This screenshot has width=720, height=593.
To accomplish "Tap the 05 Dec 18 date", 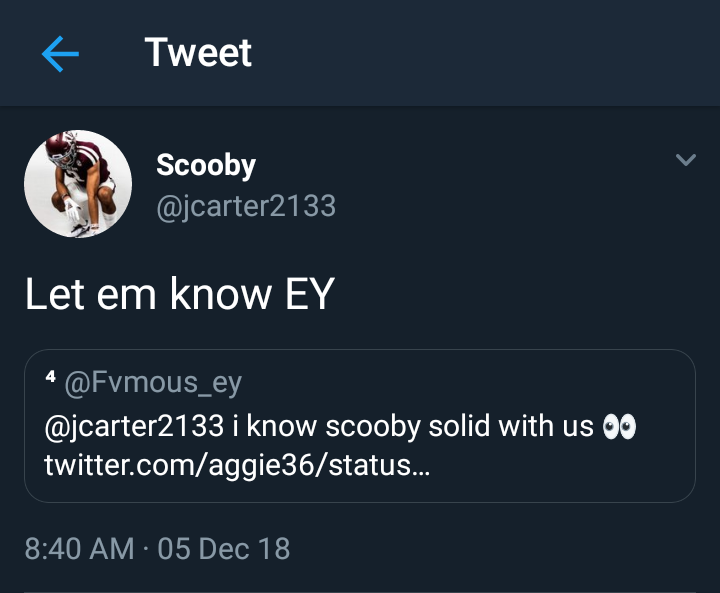I will 224,548.
